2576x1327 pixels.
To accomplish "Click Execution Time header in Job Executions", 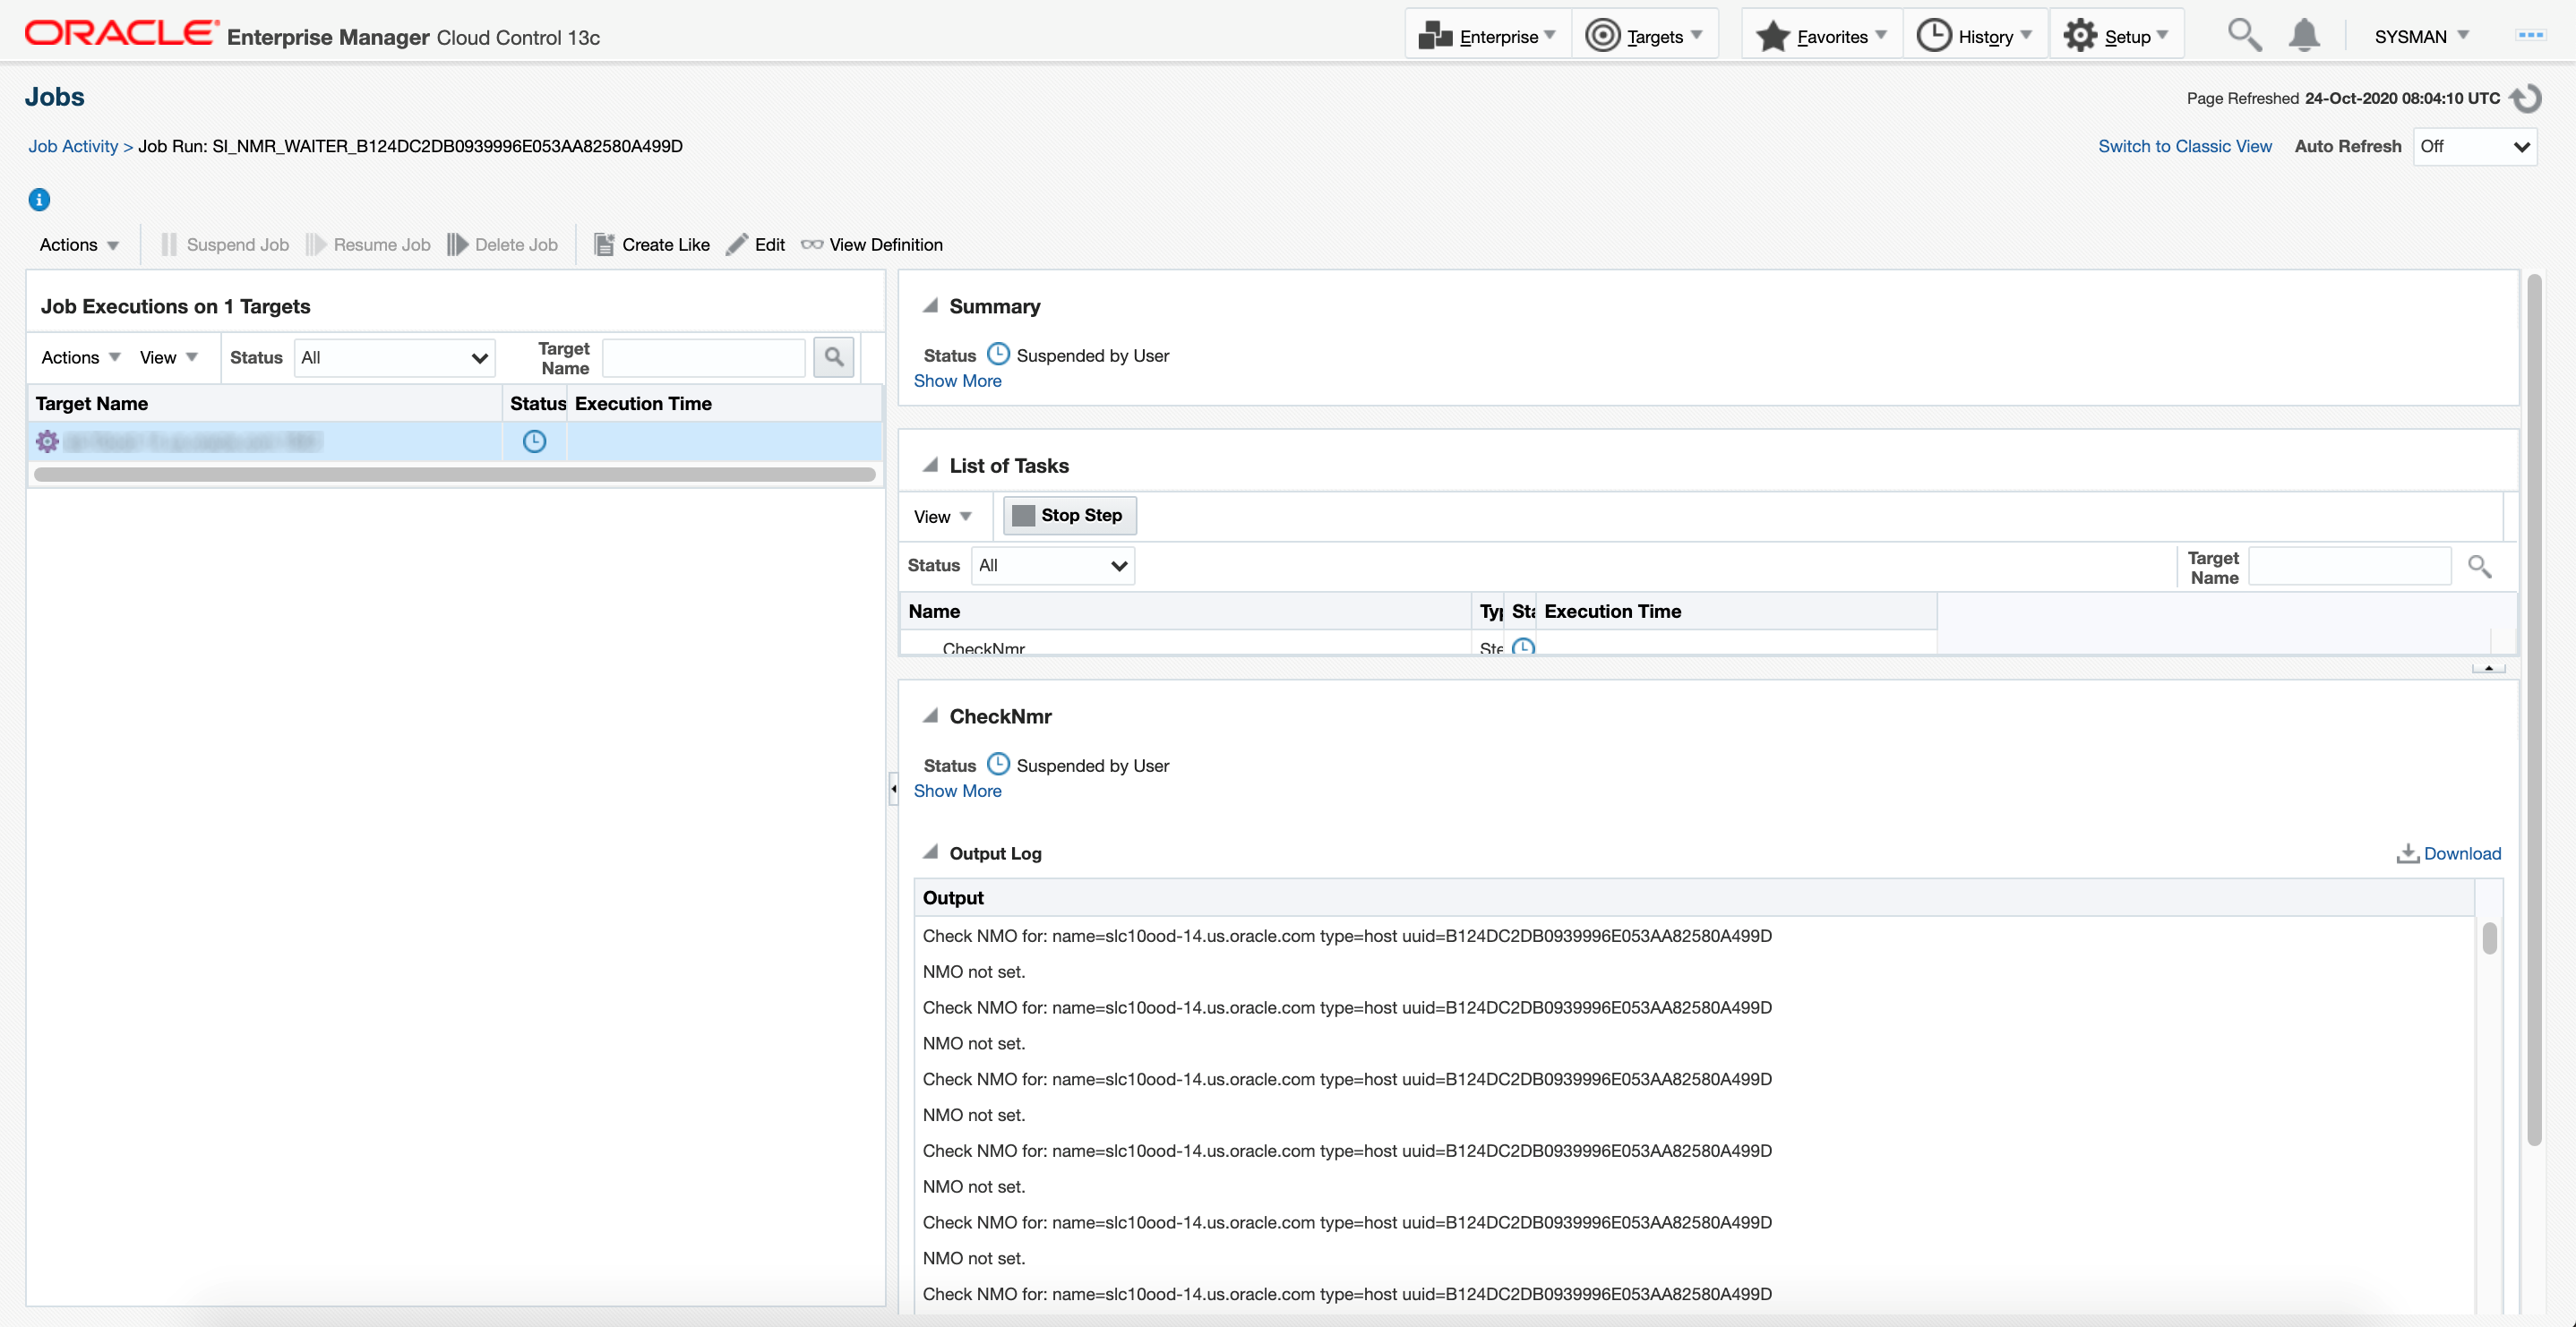I will pos(726,403).
